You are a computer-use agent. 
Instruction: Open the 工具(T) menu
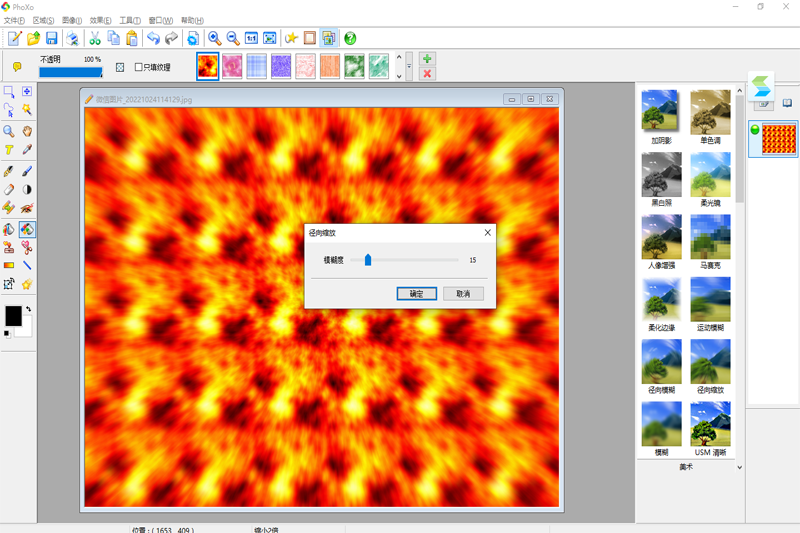(130, 20)
